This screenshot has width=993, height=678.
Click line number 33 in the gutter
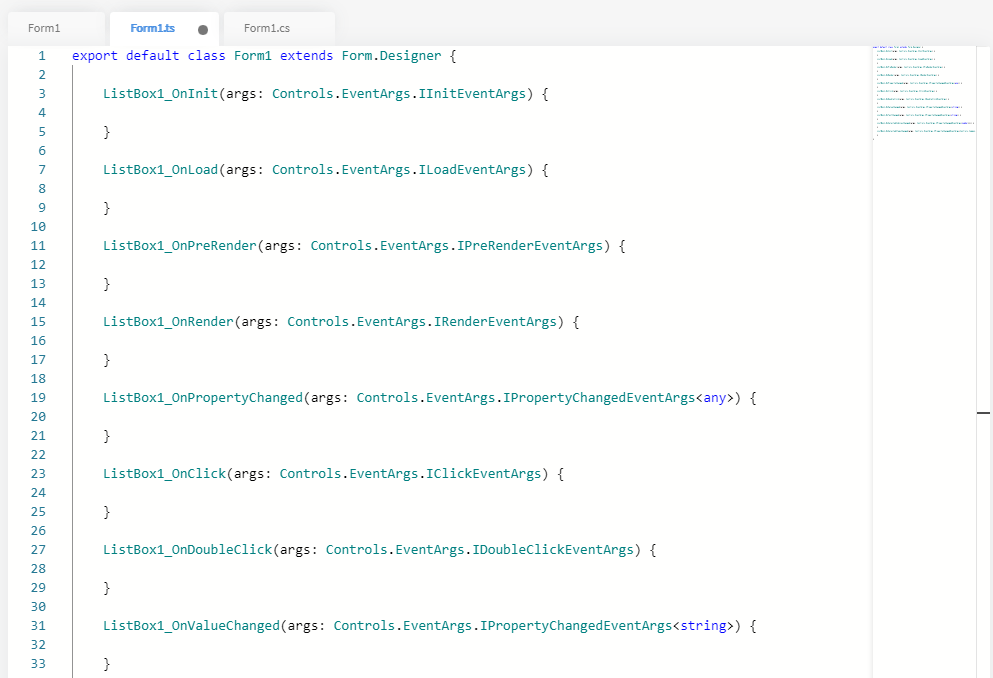39,664
